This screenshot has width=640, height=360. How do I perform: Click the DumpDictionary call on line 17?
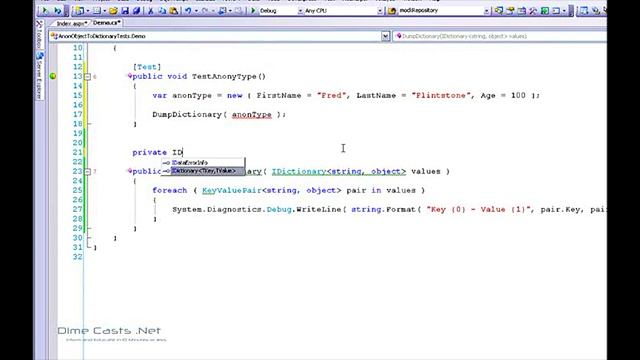[x=187, y=115]
